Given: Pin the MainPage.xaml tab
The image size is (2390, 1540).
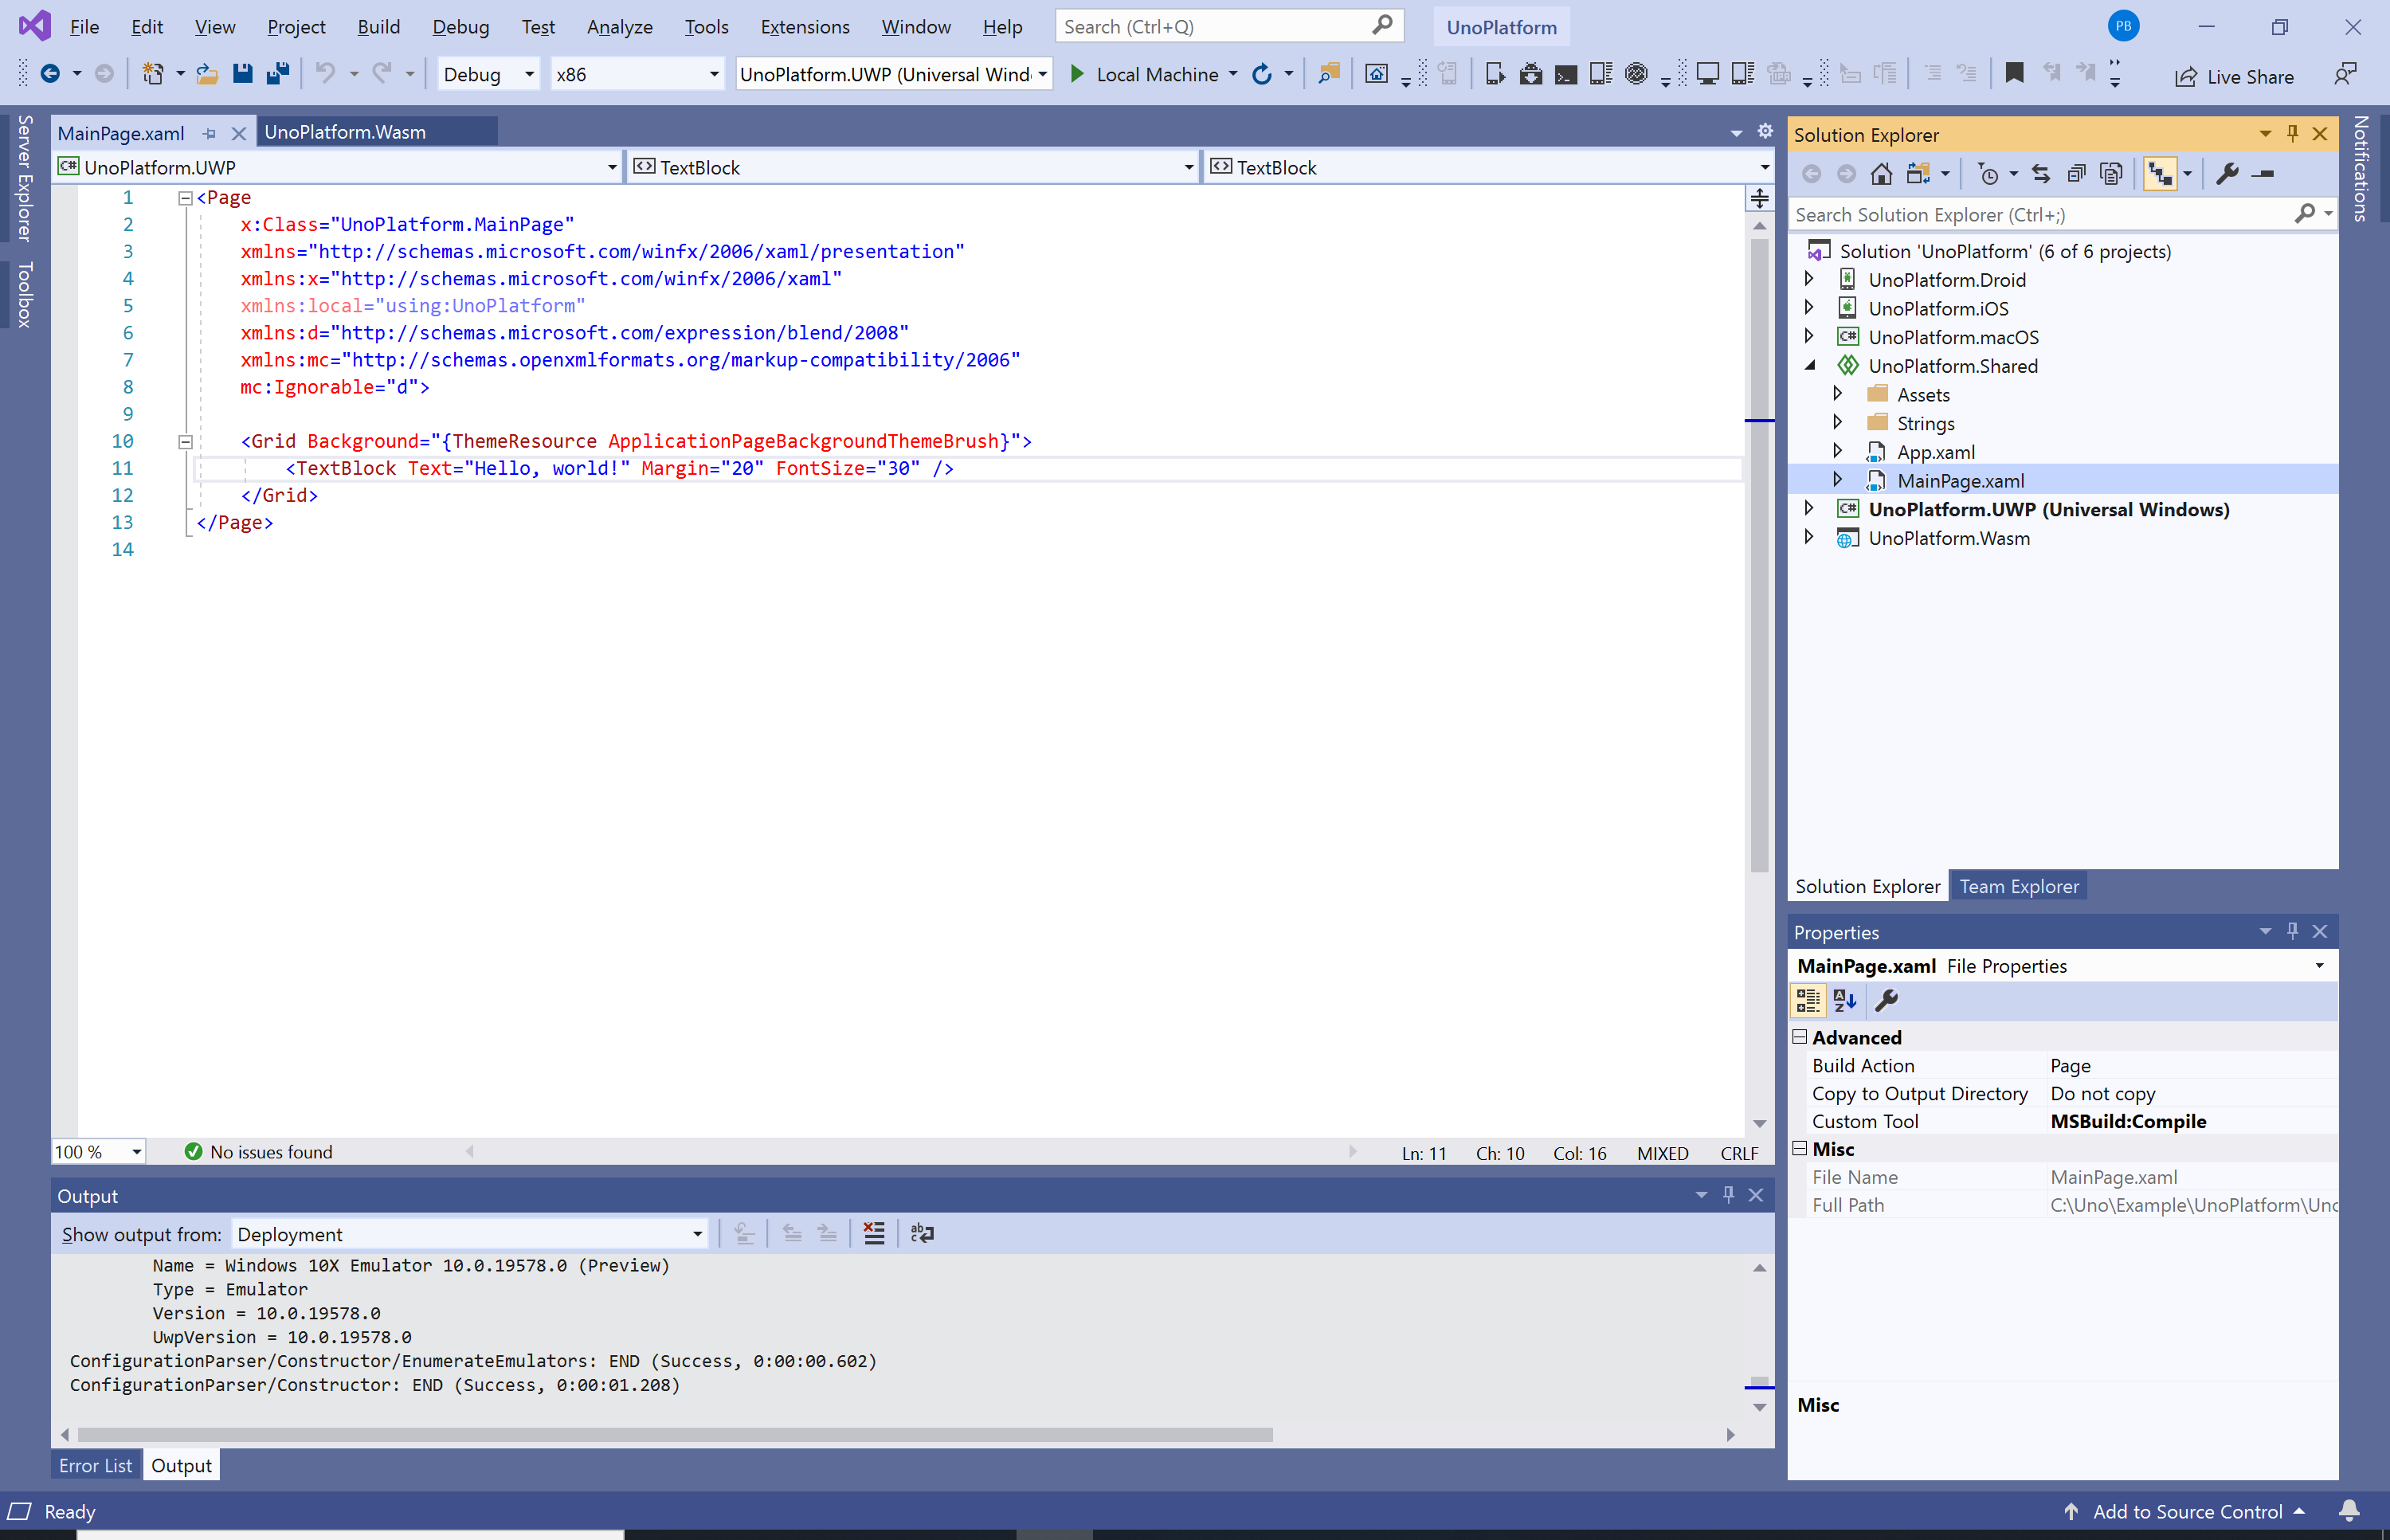Looking at the screenshot, I should tap(209, 133).
